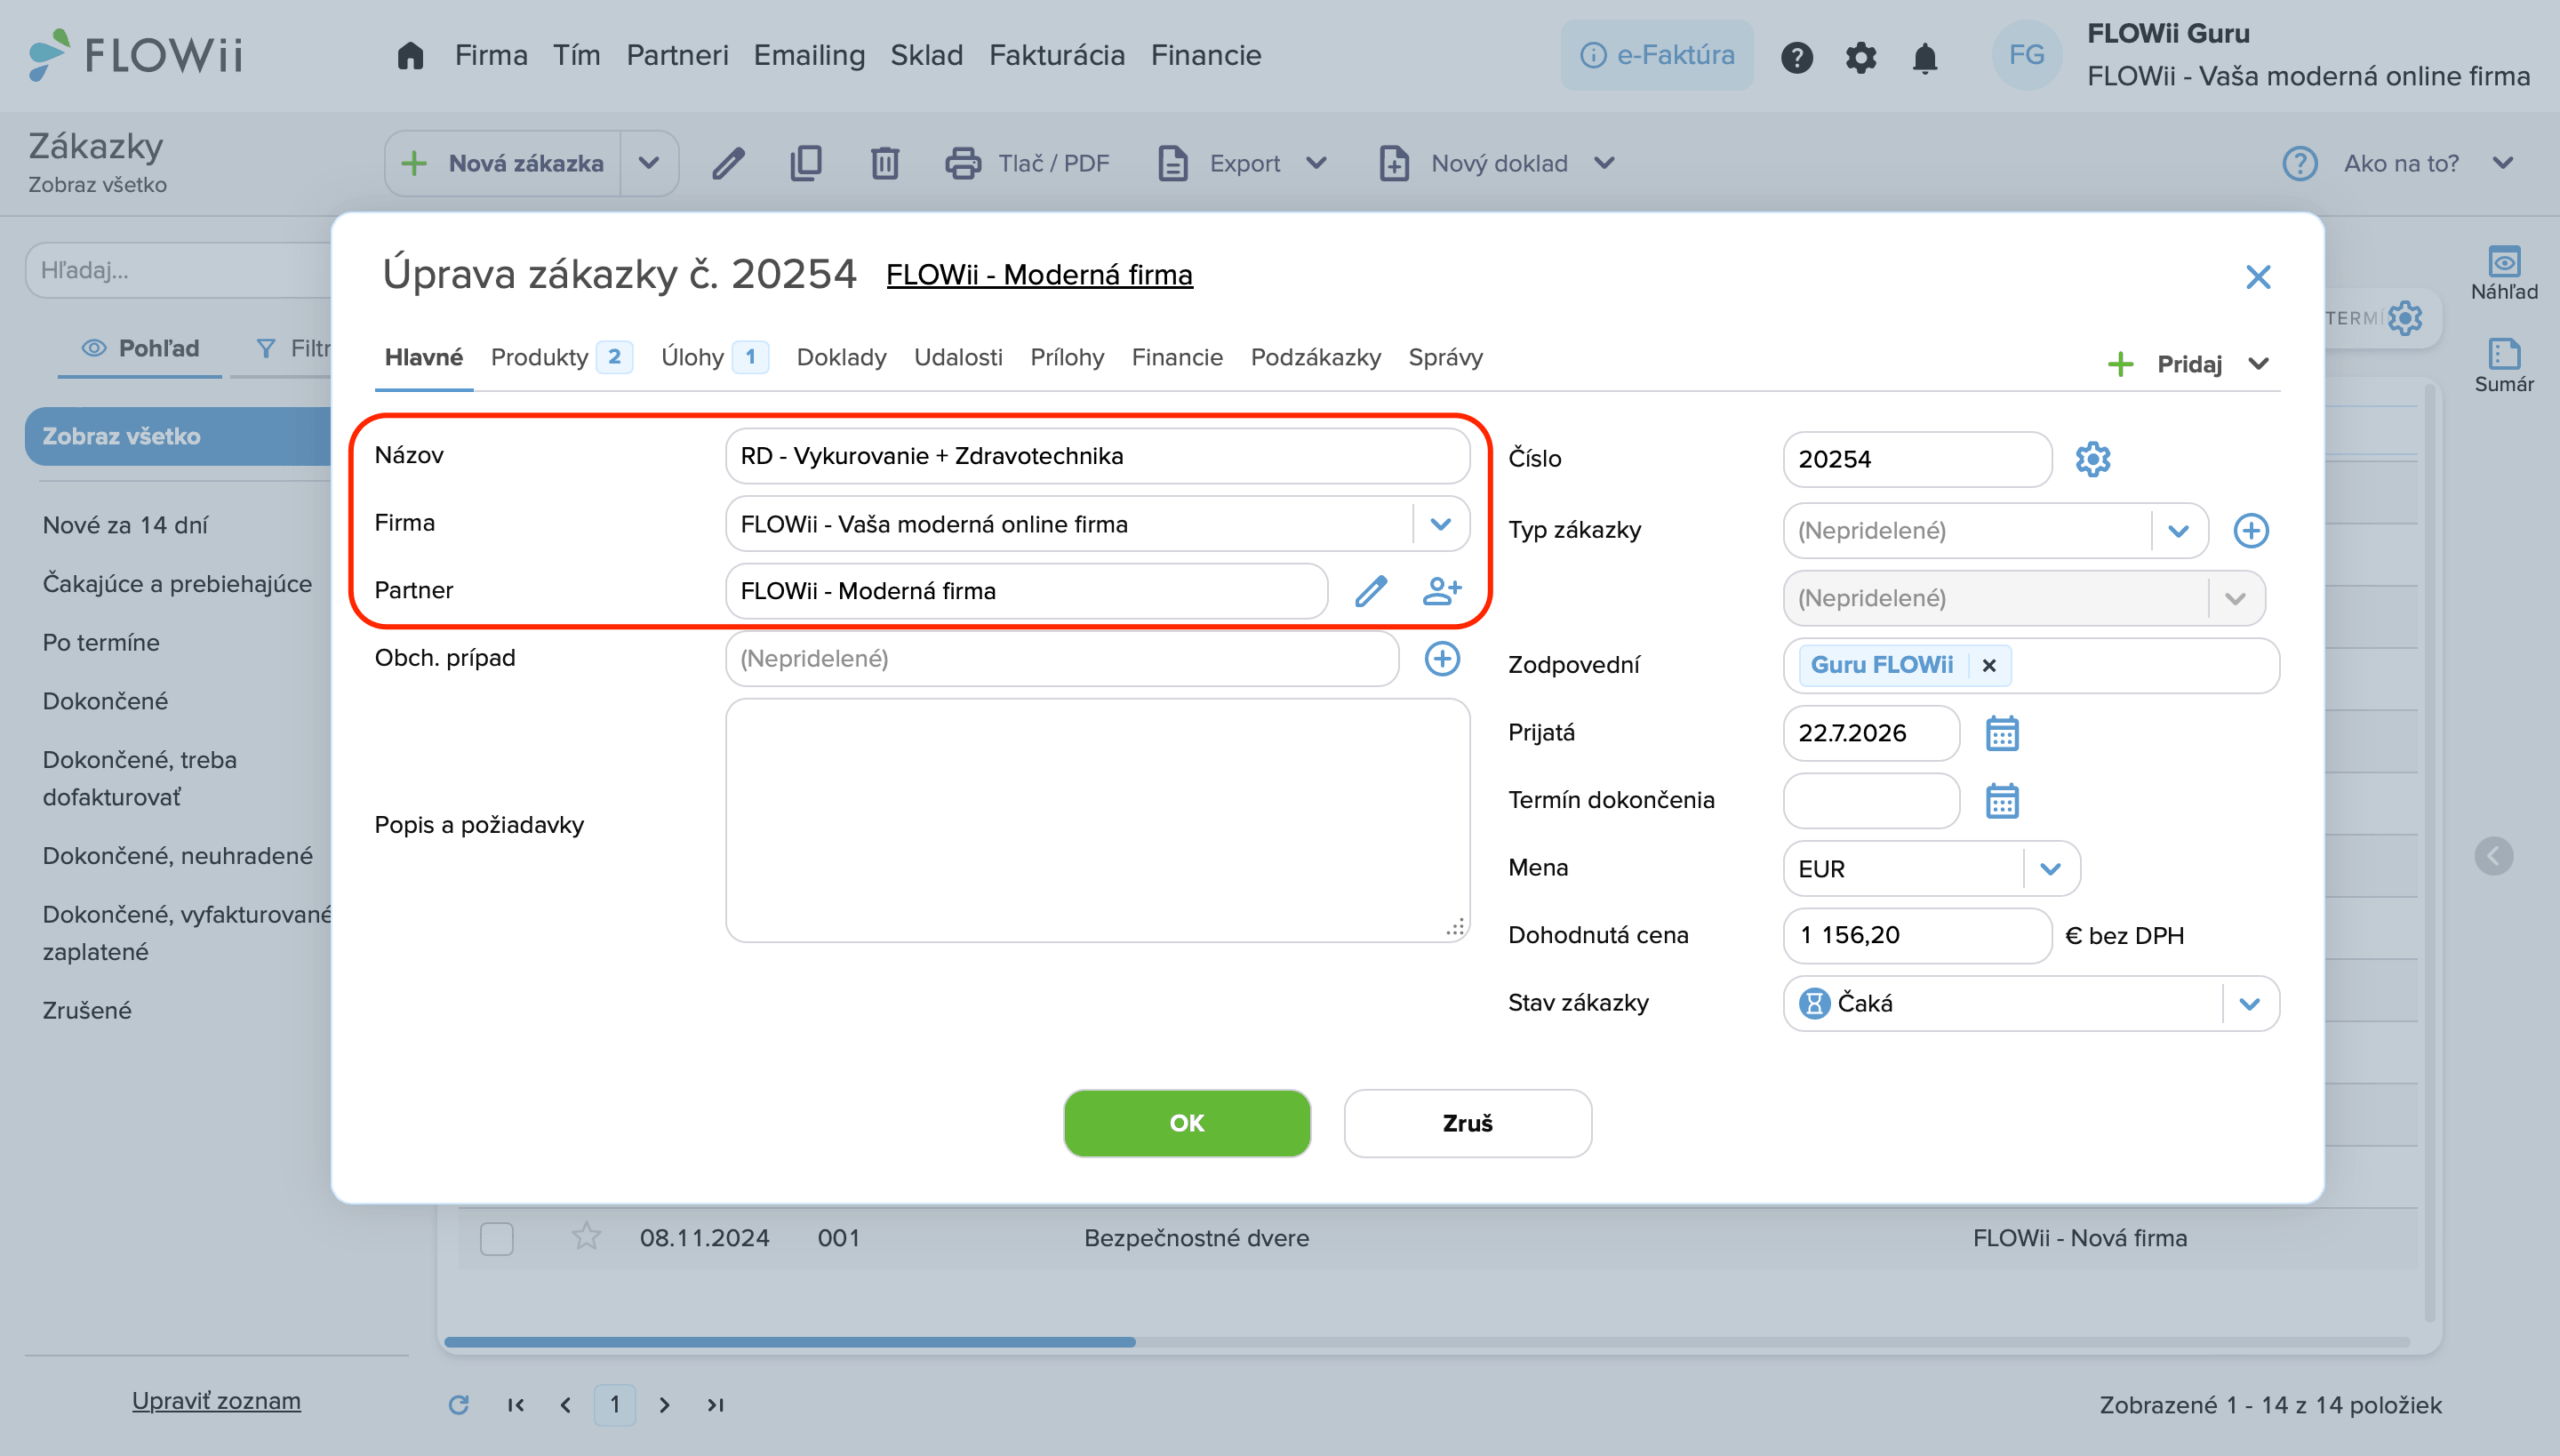
Task: Expand the Nová zákazka dropdown arrow
Action: (649, 163)
